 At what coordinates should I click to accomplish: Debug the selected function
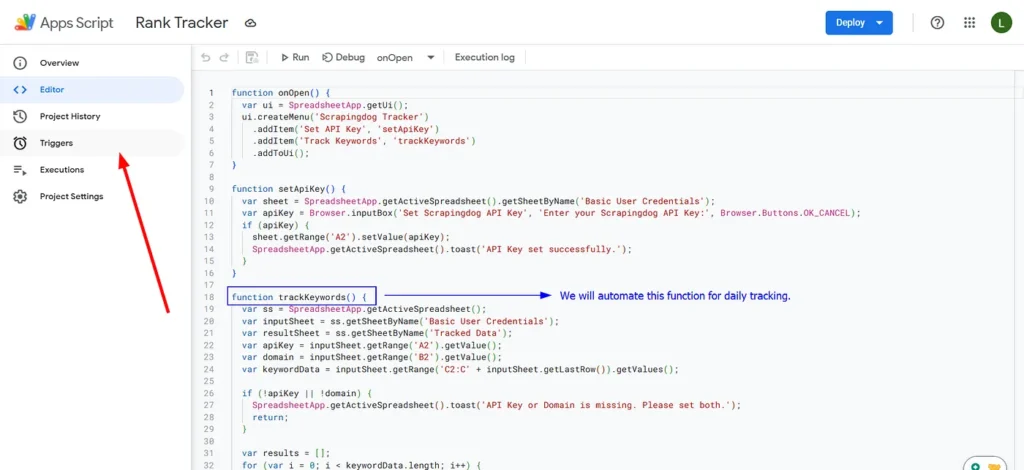(343, 57)
